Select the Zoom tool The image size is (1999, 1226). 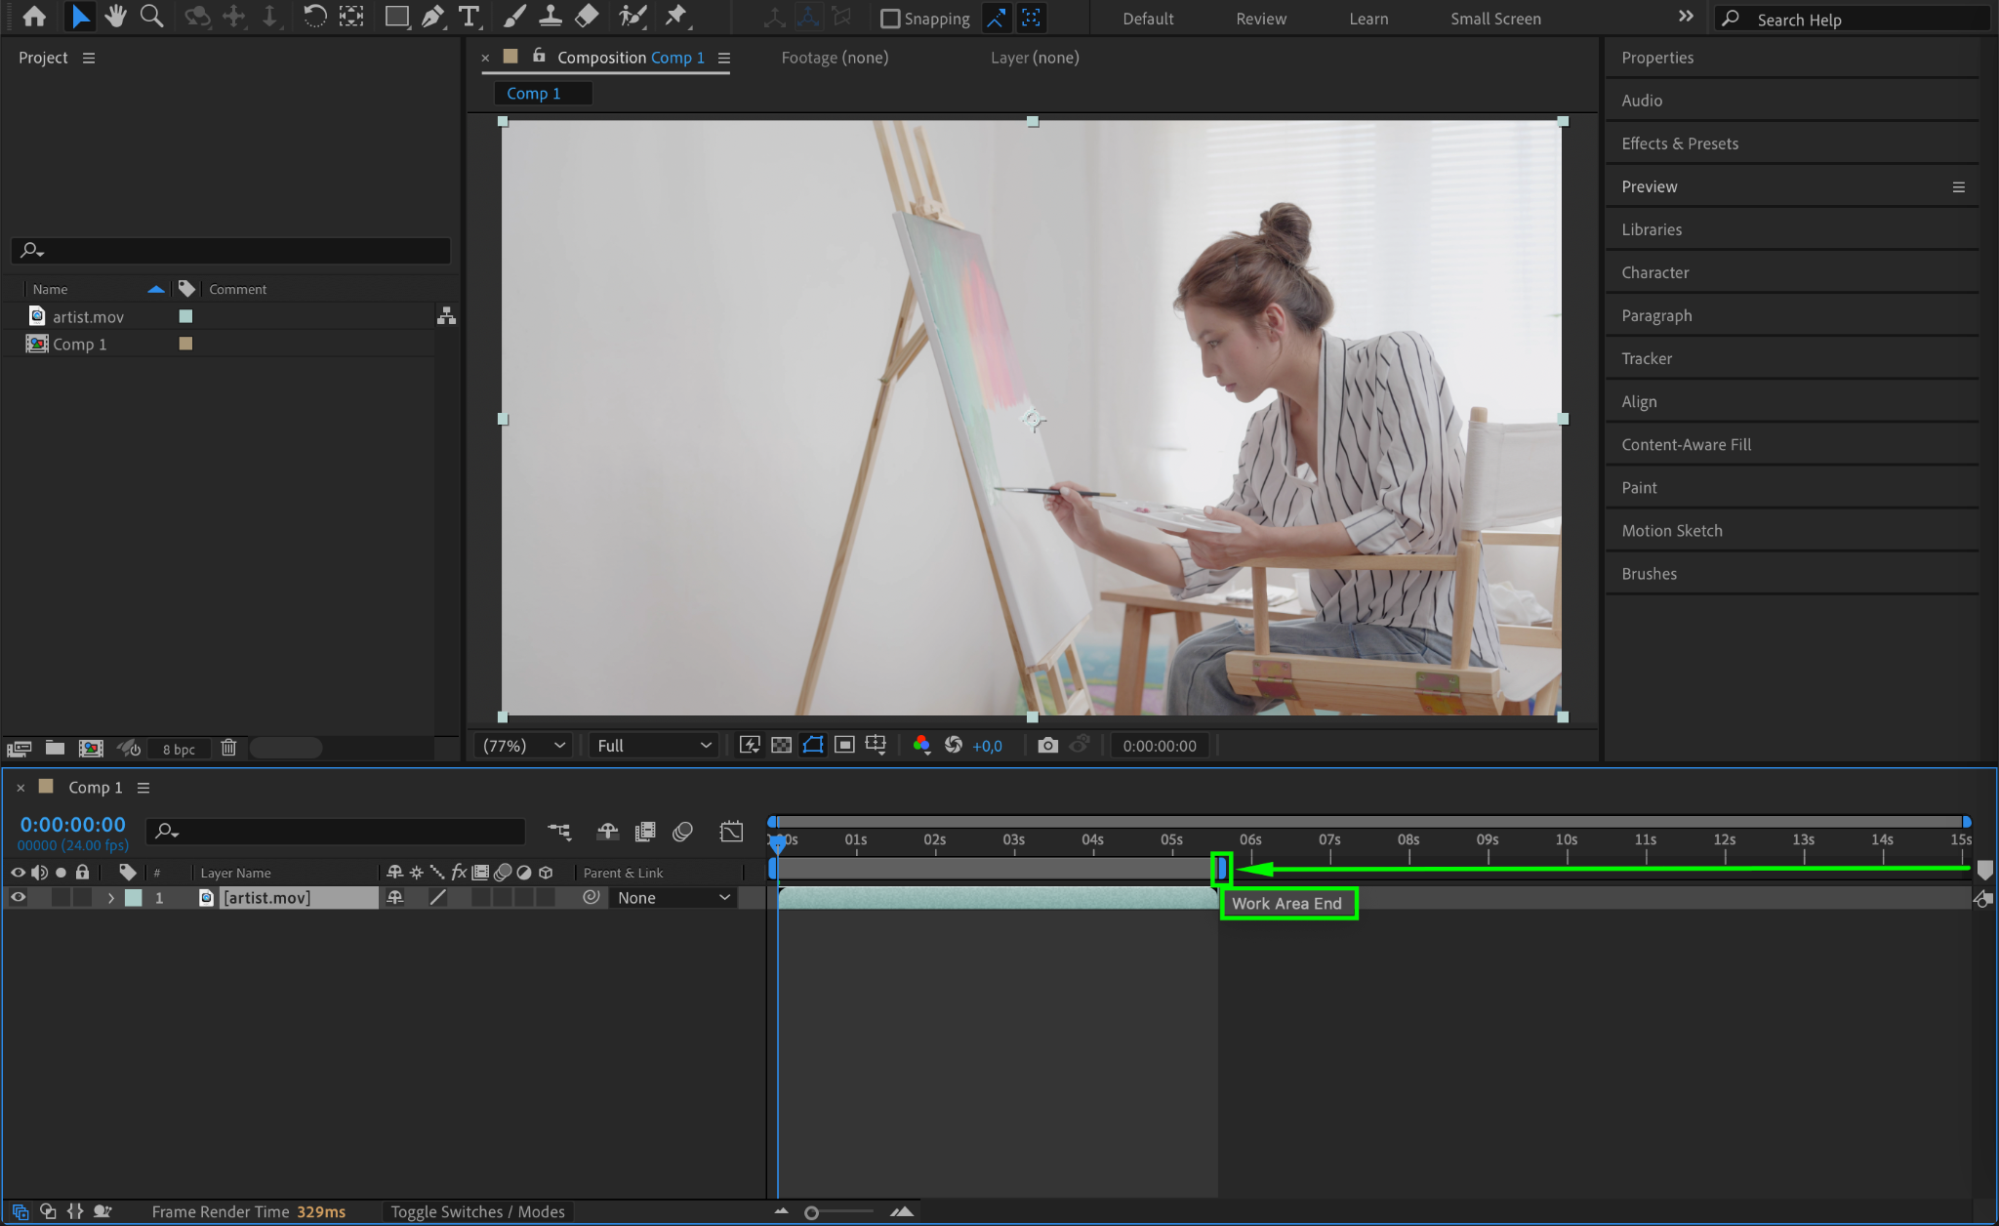(152, 17)
